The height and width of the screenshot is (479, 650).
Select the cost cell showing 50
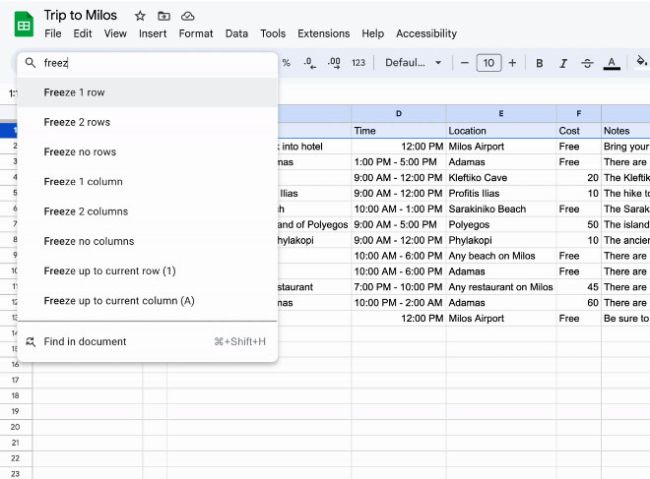579,225
